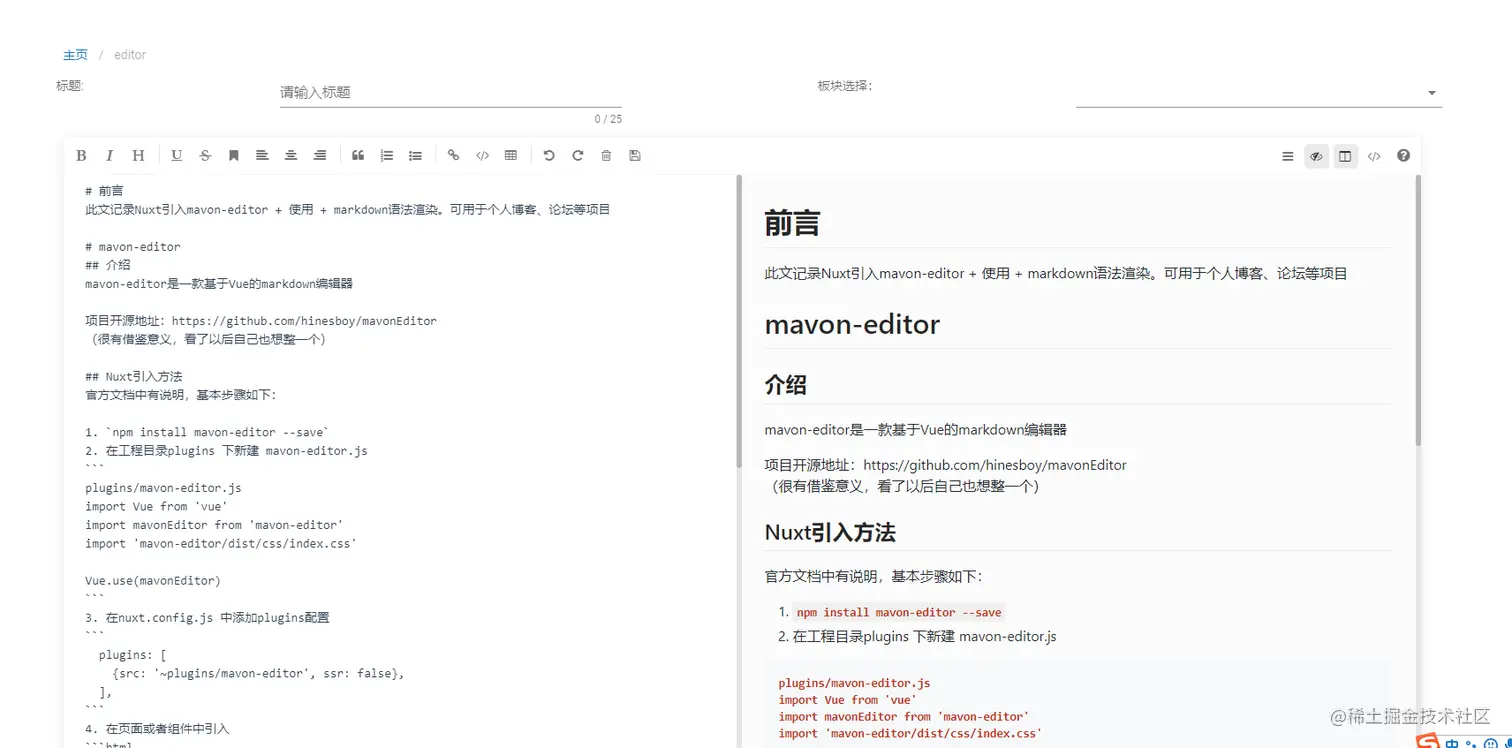This screenshot has width=1512, height=748.
Task: Click the editor breadcrumb item
Action: [x=130, y=55]
